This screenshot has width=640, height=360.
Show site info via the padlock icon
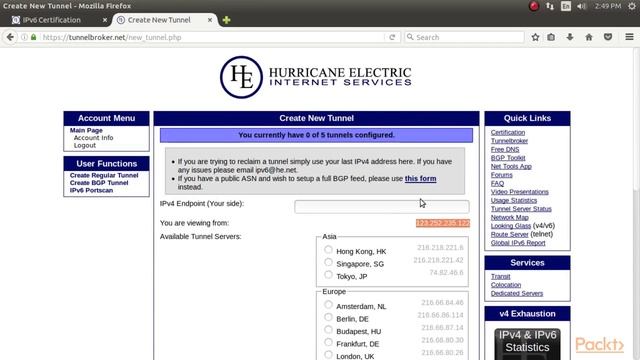coord(33,37)
